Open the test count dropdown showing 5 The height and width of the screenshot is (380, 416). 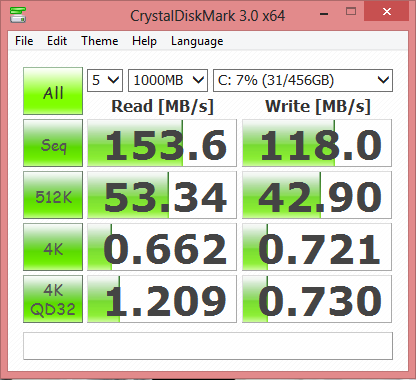pos(105,80)
